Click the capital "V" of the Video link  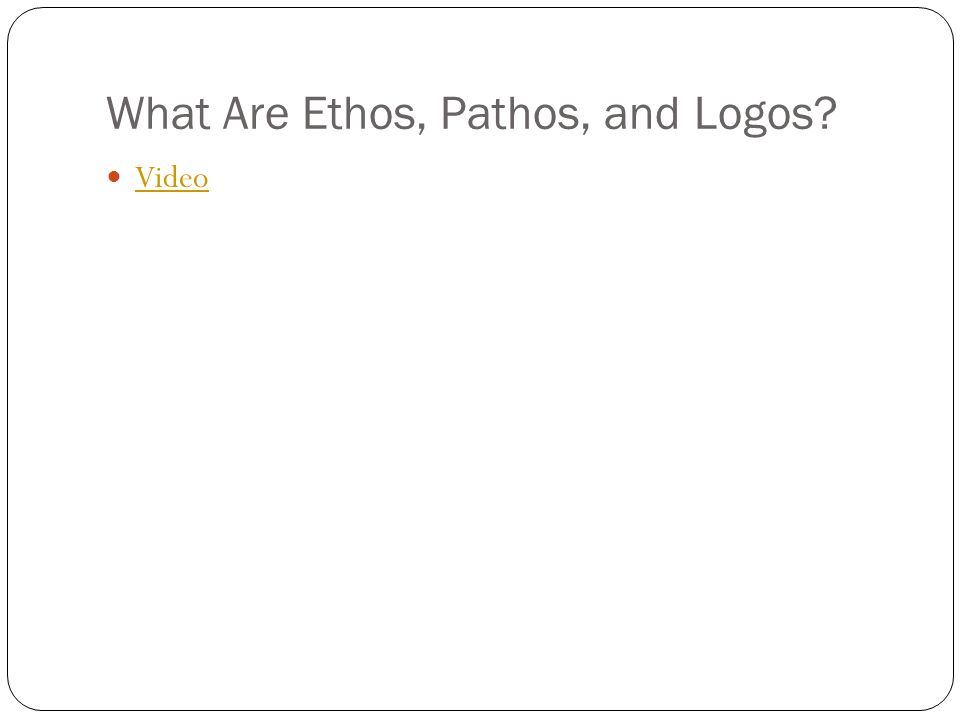(x=146, y=178)
